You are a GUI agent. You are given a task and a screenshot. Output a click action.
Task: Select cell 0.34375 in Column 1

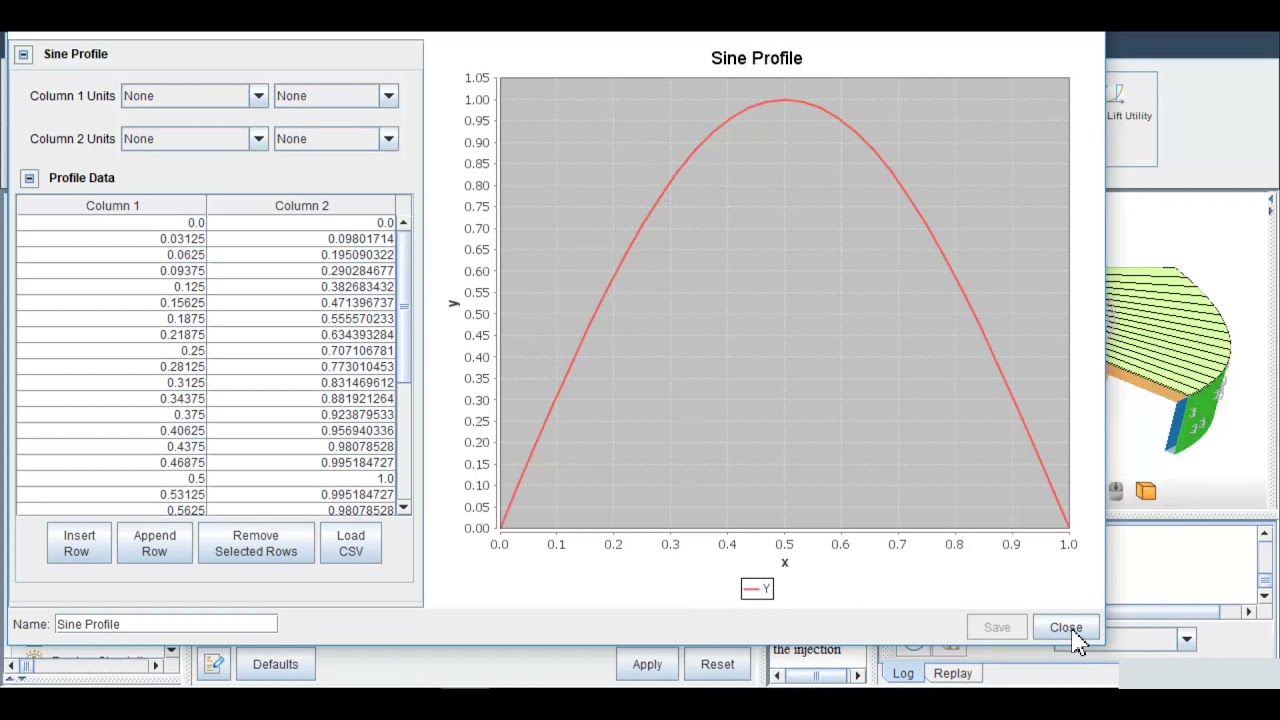pyautogui.click(x=112, y=399)
